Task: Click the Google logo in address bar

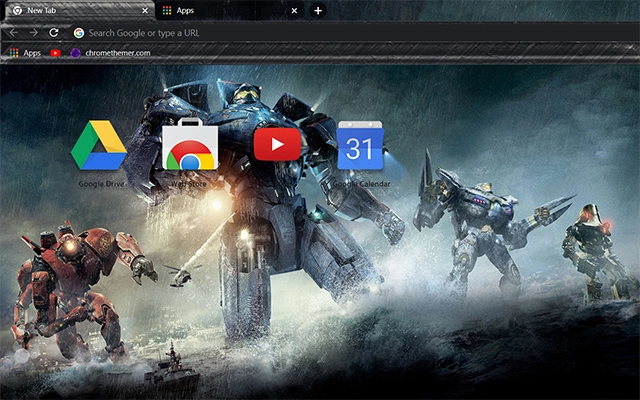Action: tap(79, 33)
